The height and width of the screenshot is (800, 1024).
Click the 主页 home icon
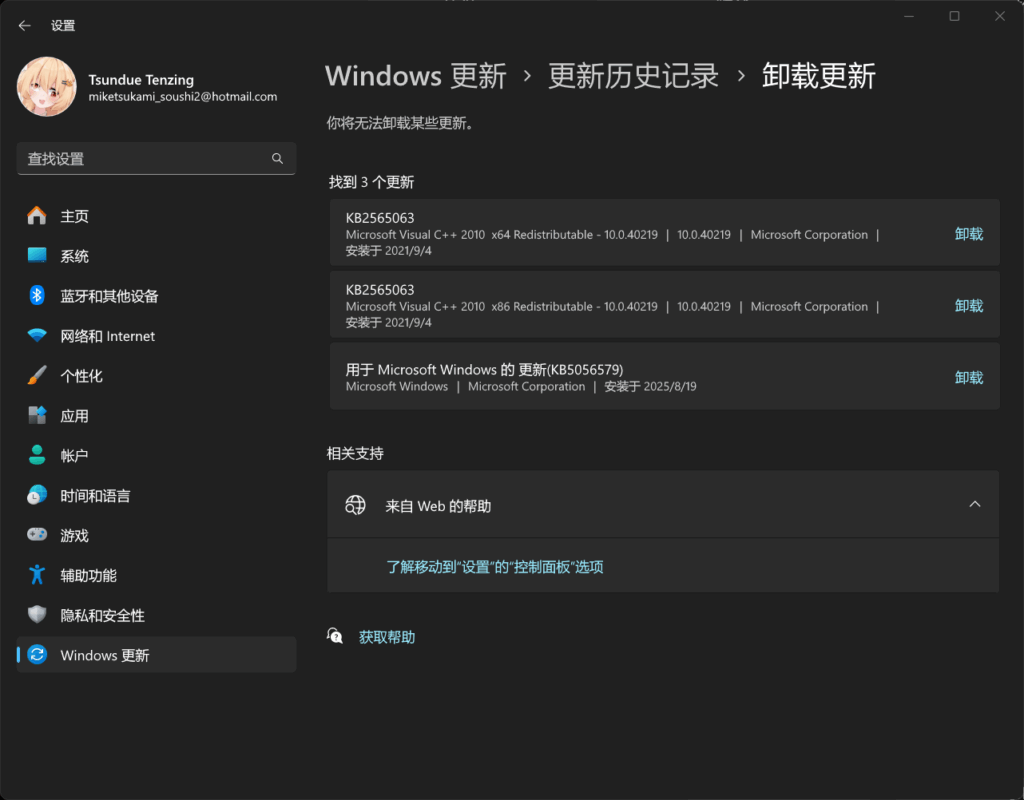pyautogui.click(x=37, y=216)
